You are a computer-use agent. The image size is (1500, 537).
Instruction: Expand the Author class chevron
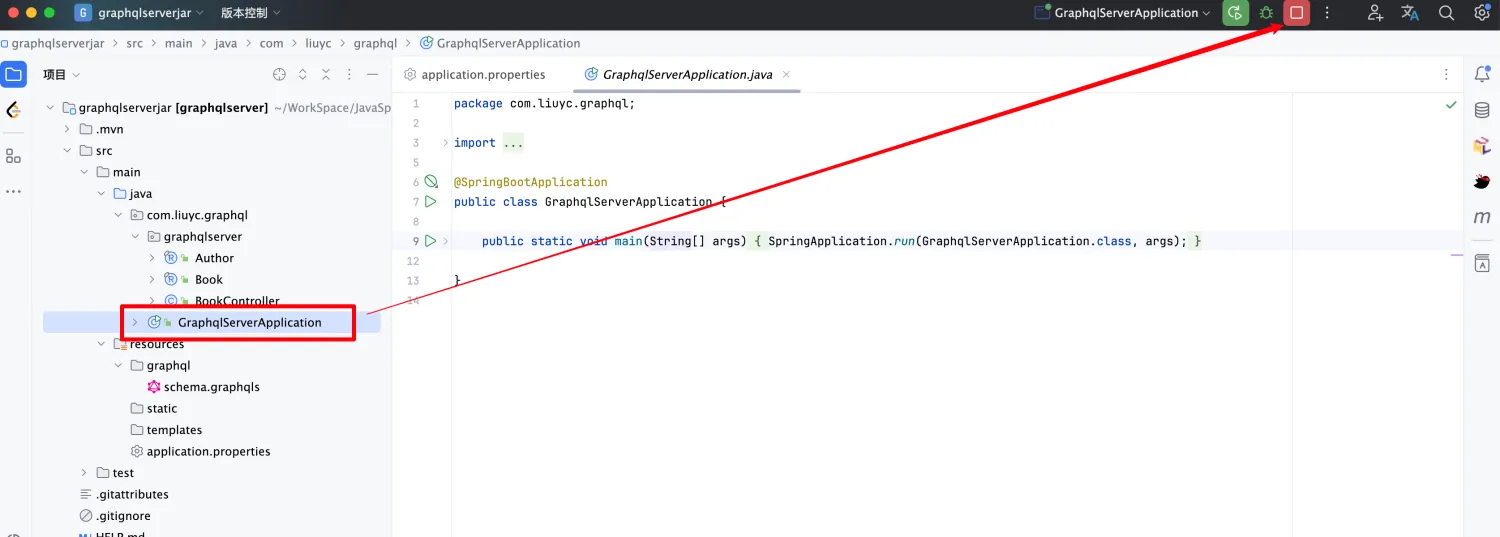pyautogui.click(x=152, y=258)
